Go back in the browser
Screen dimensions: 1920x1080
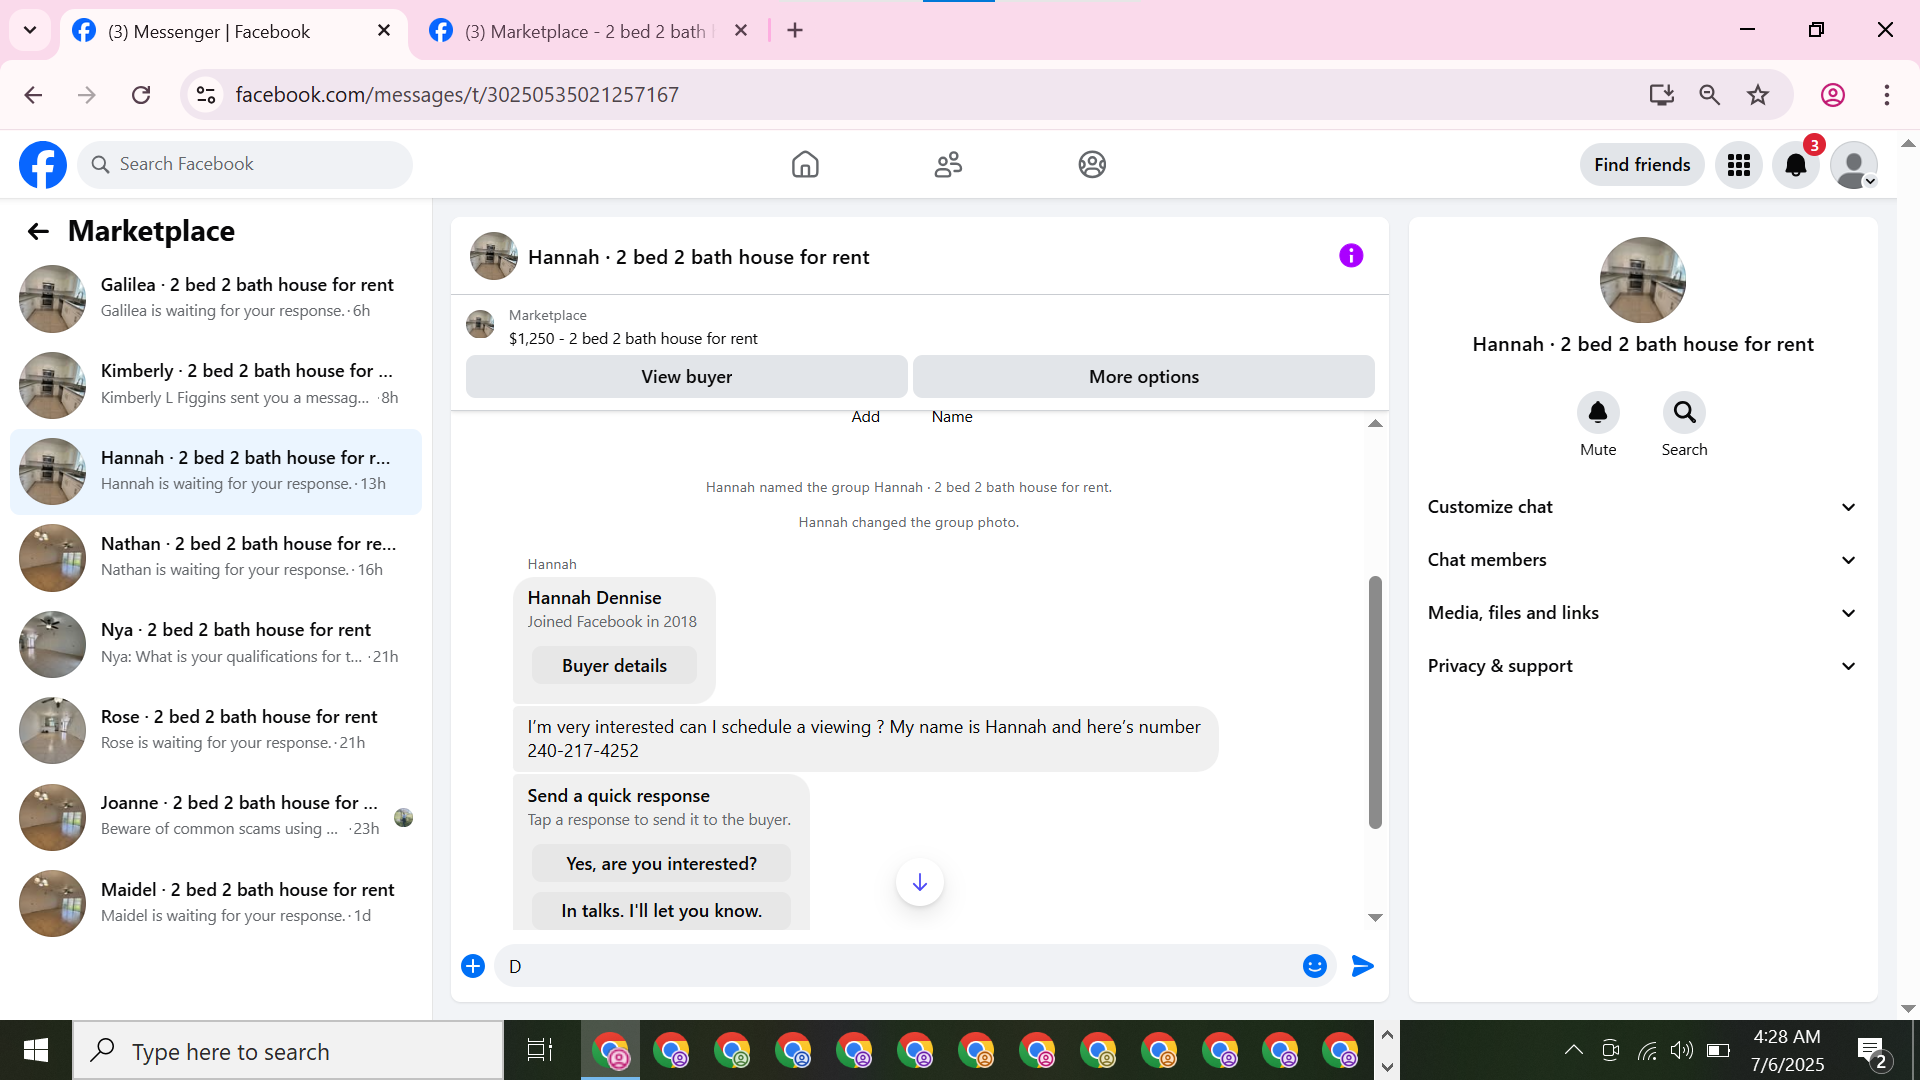point(33,95)
